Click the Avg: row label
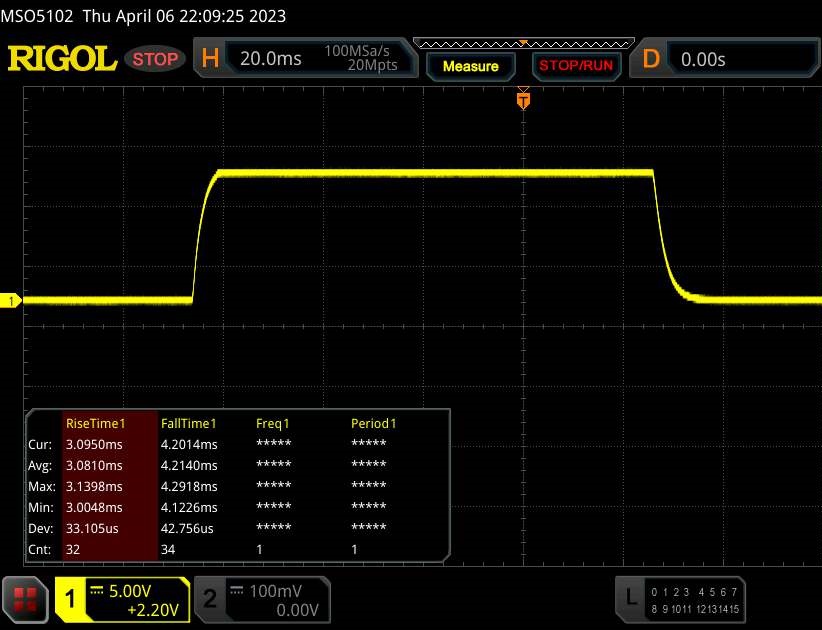822x630 pixels. coord(40,465)
